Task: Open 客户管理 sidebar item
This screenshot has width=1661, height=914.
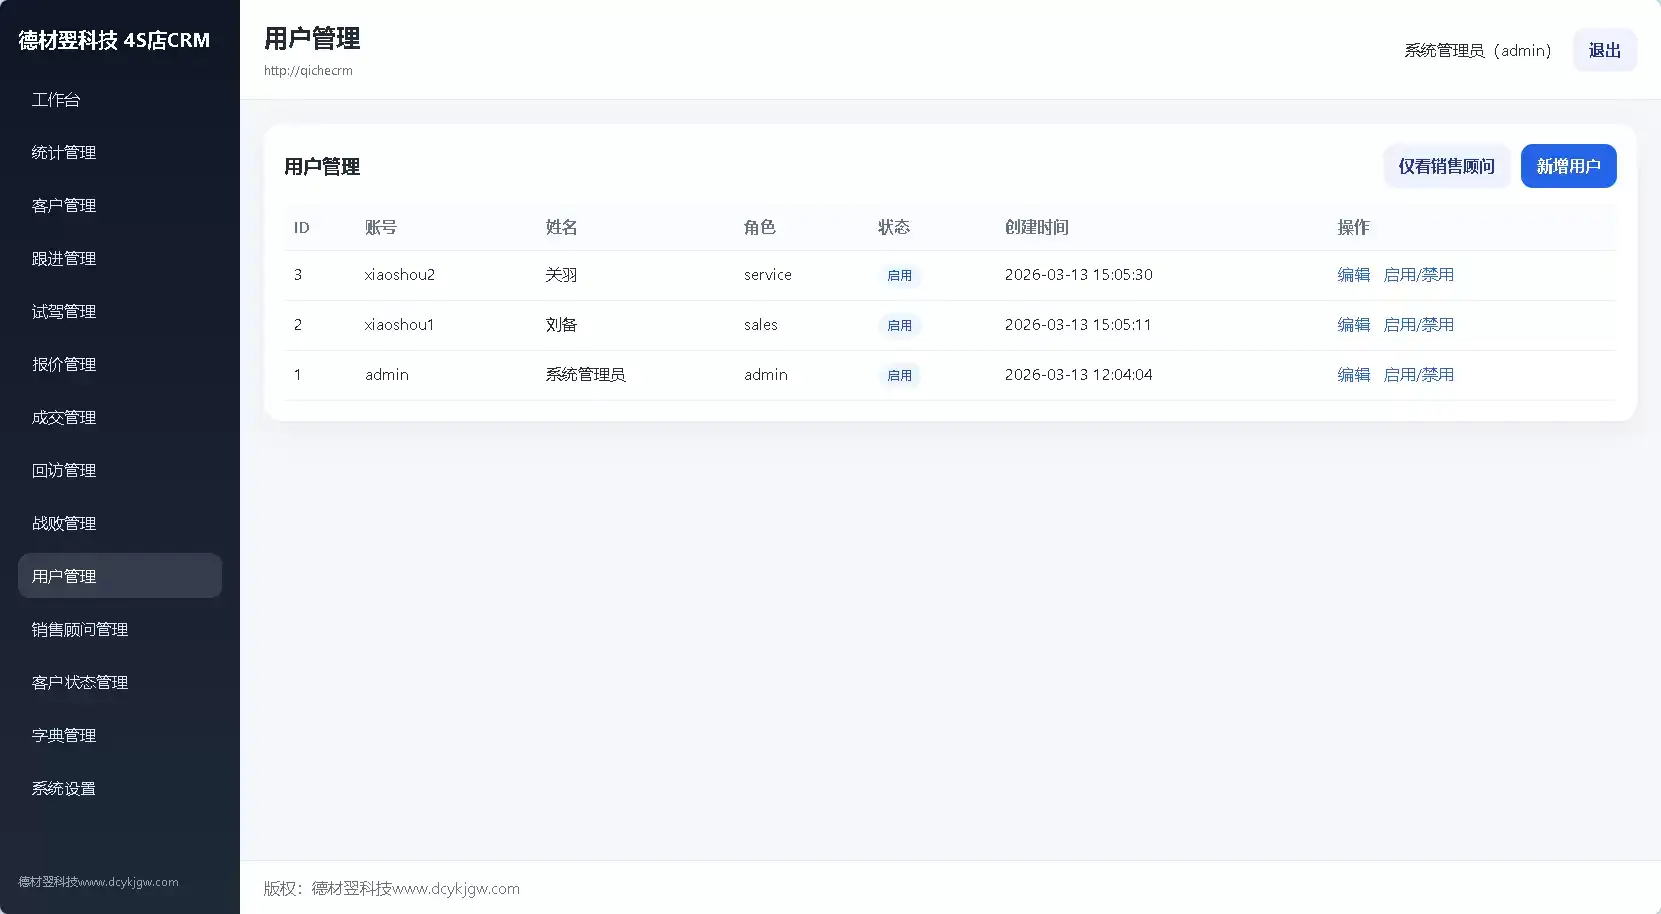Action: pos(64,206)
